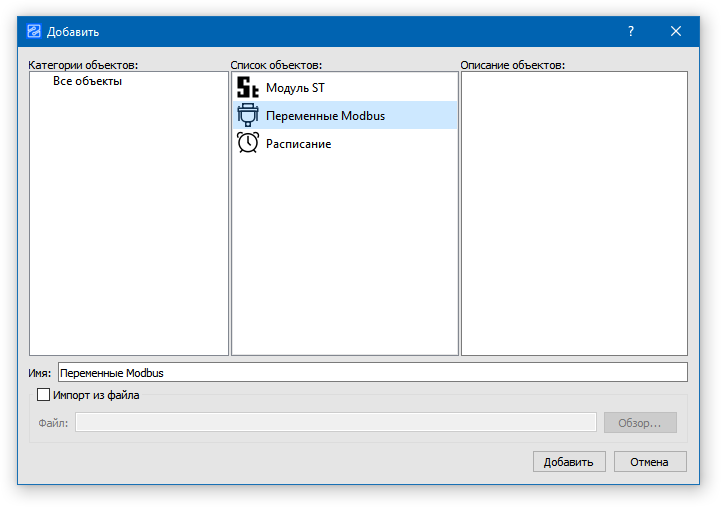
Task: Select the Расписание list entry
Action: pos(344,143)
